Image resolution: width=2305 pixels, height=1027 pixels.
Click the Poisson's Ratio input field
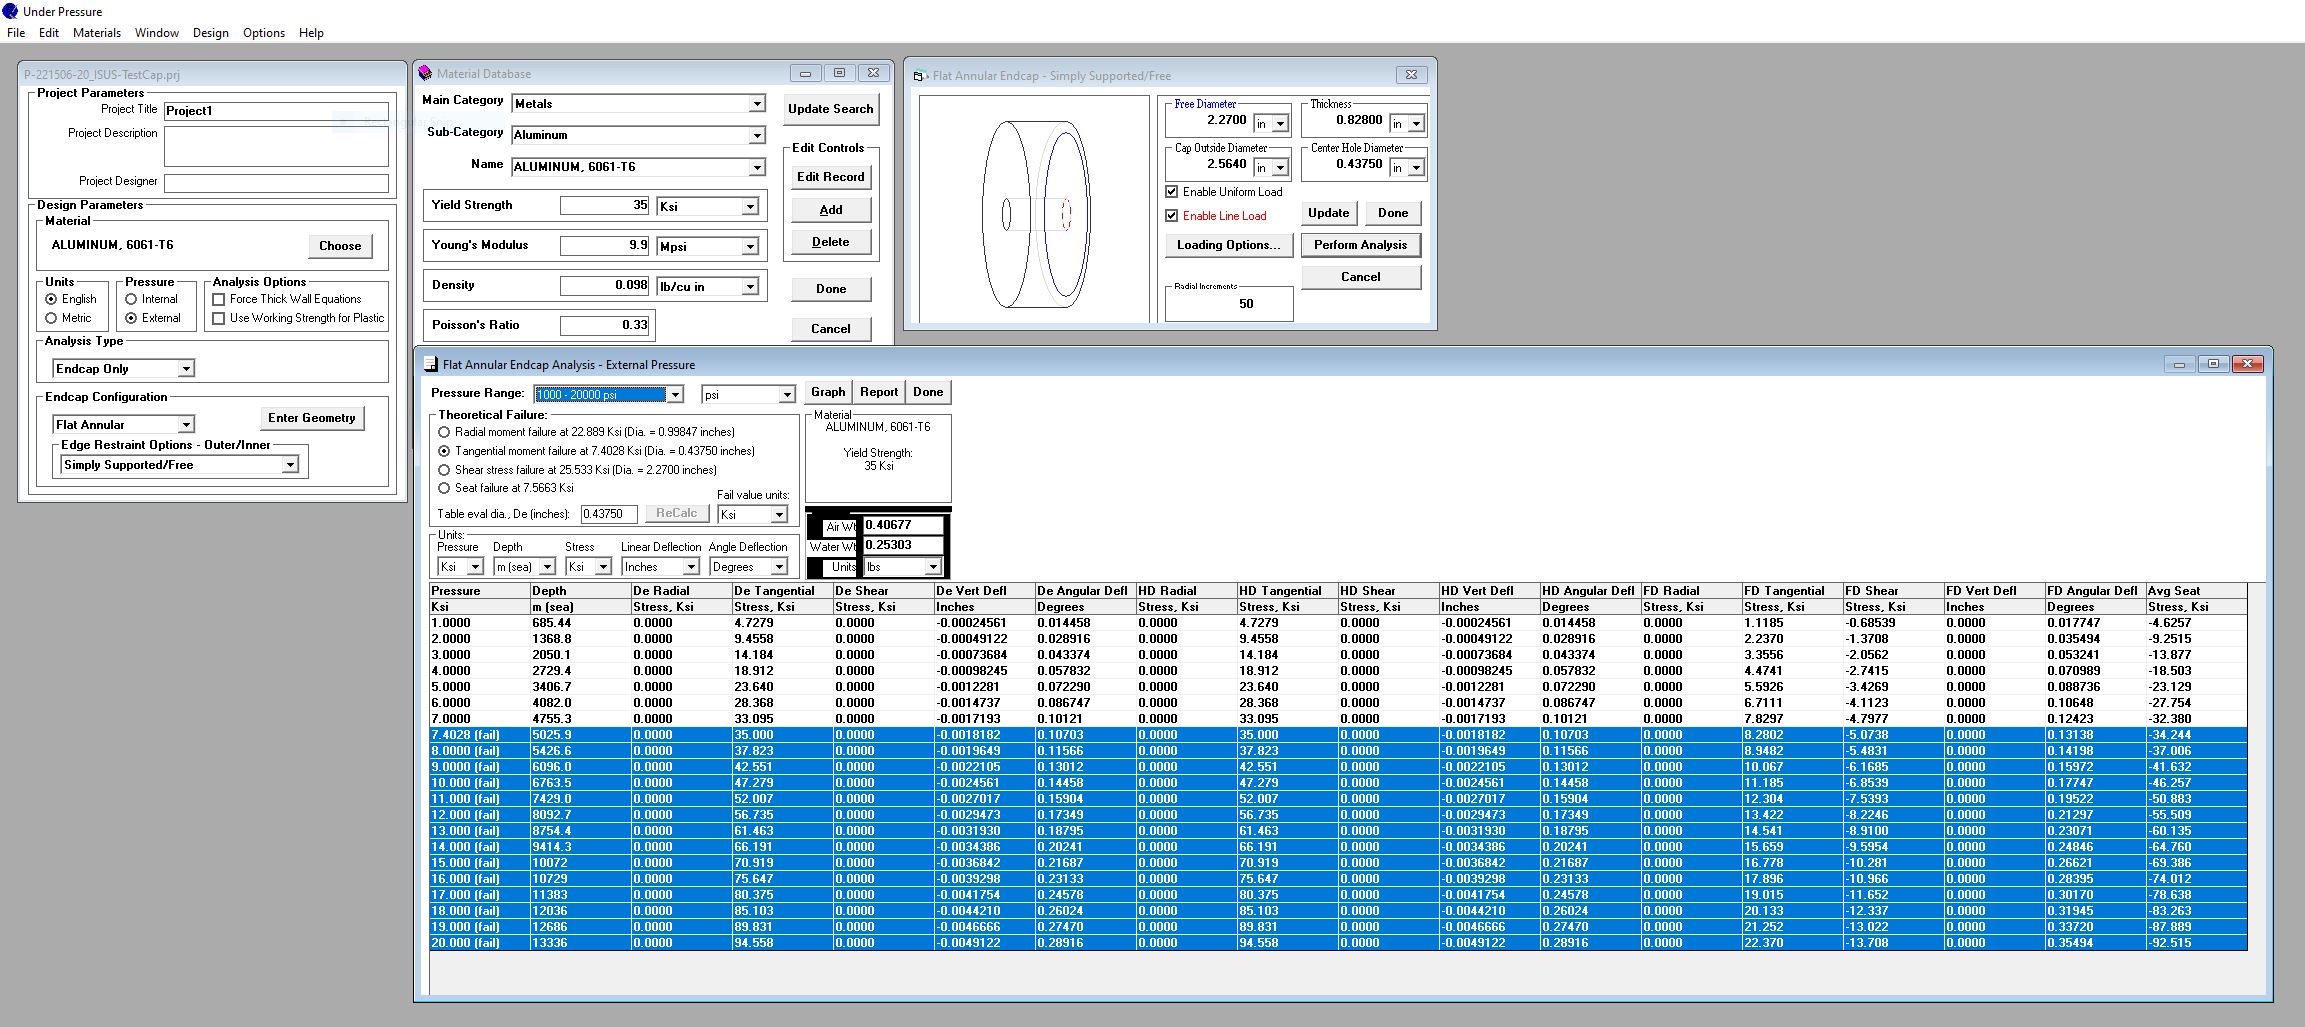[x=605, y=325]
